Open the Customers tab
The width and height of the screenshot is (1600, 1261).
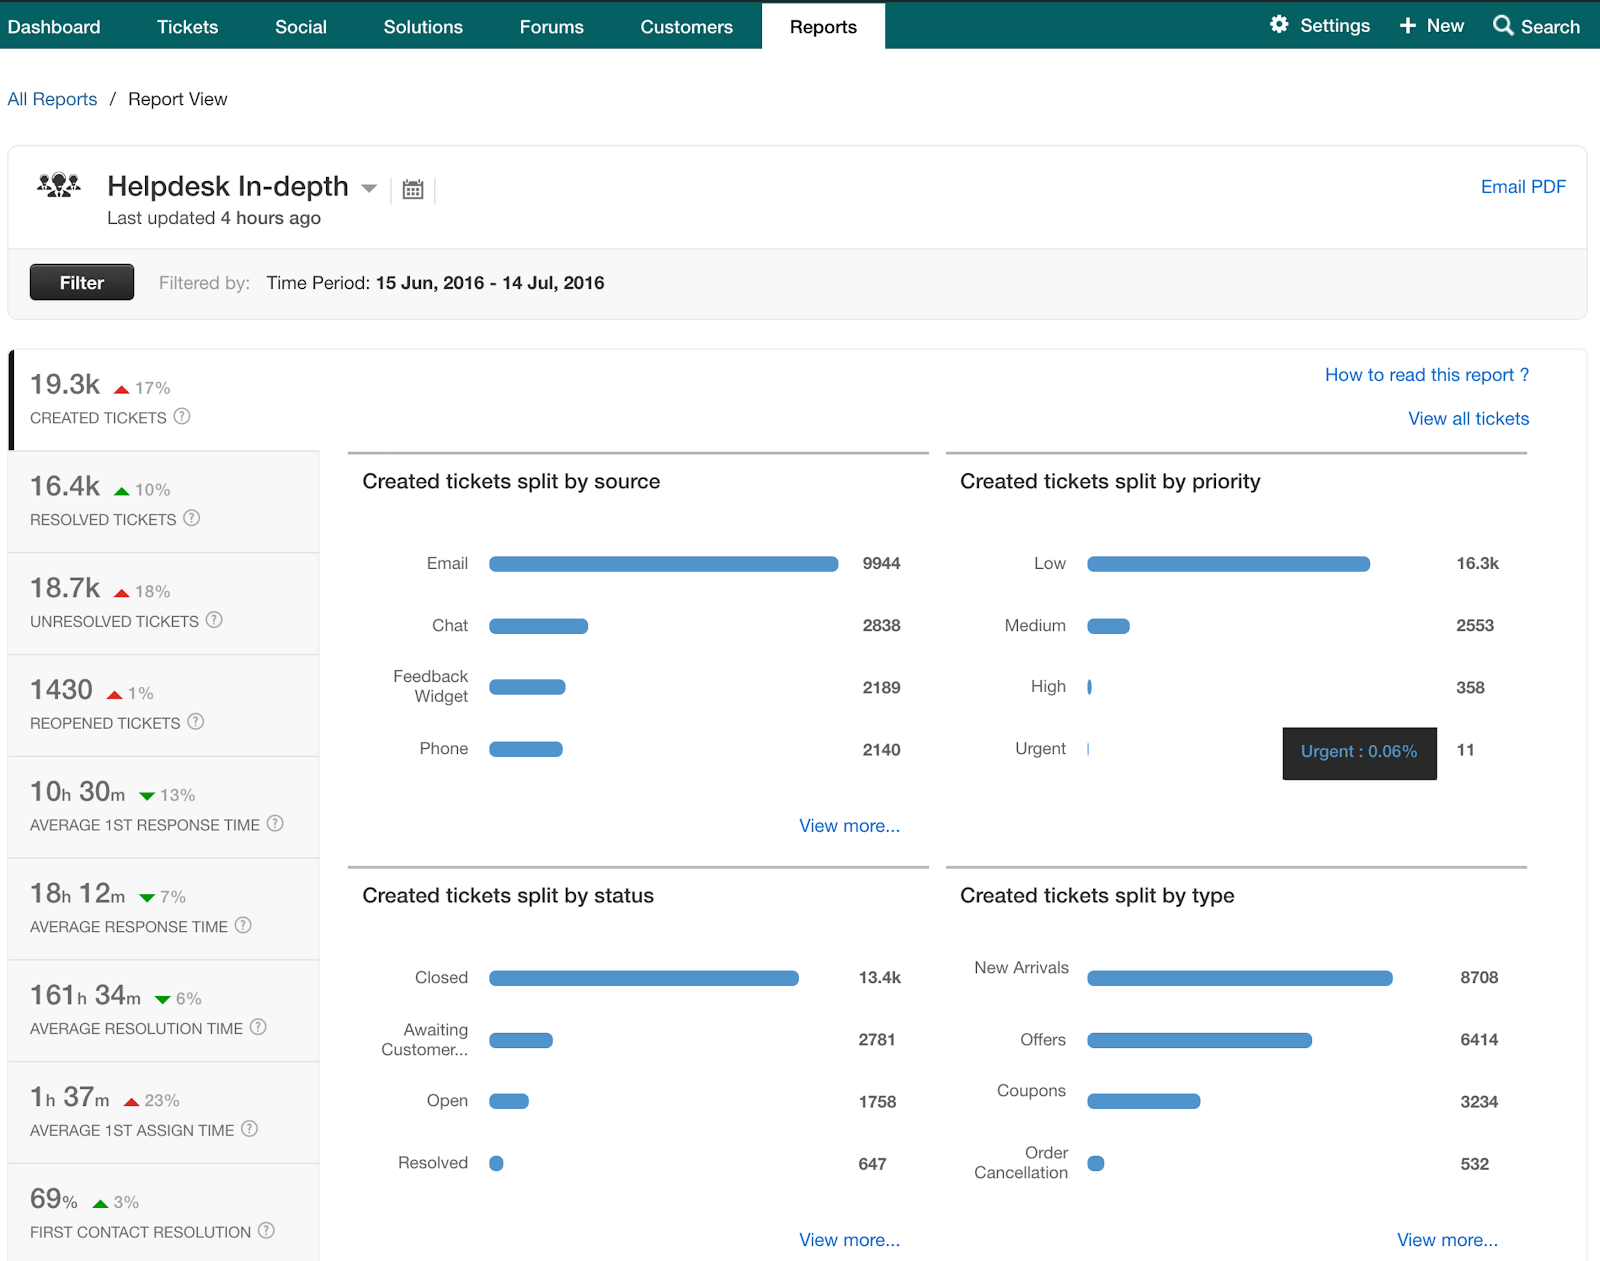(x=686, y=27)
